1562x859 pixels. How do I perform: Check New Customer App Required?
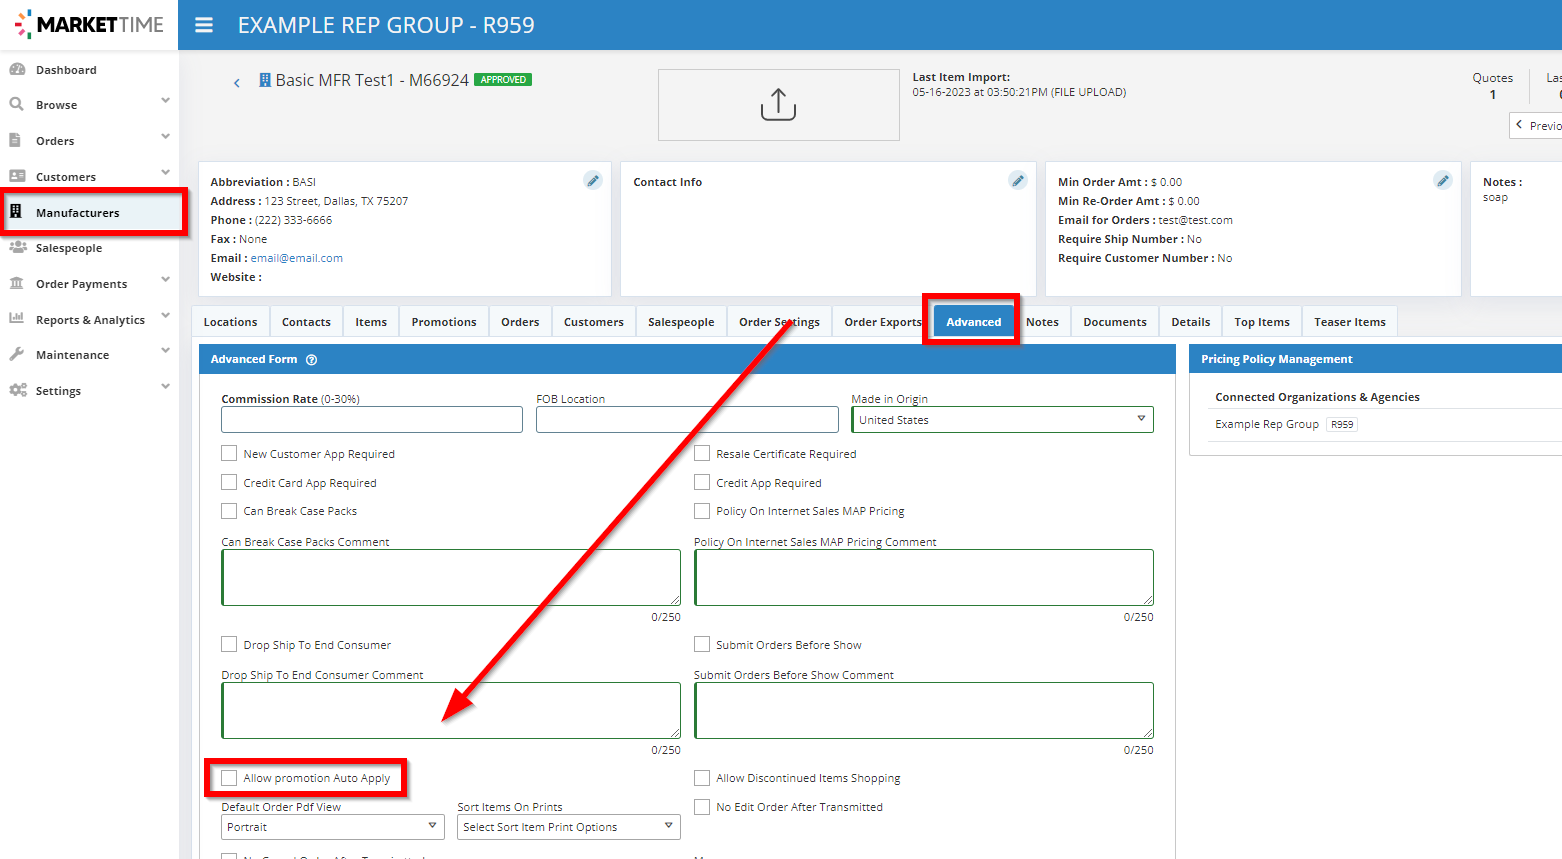click(x=230, y=453)
